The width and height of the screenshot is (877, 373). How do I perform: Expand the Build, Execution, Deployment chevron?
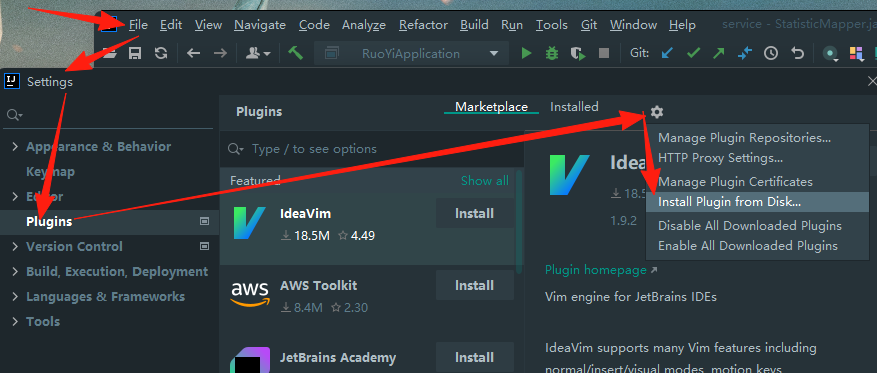[x=15, y=272]
